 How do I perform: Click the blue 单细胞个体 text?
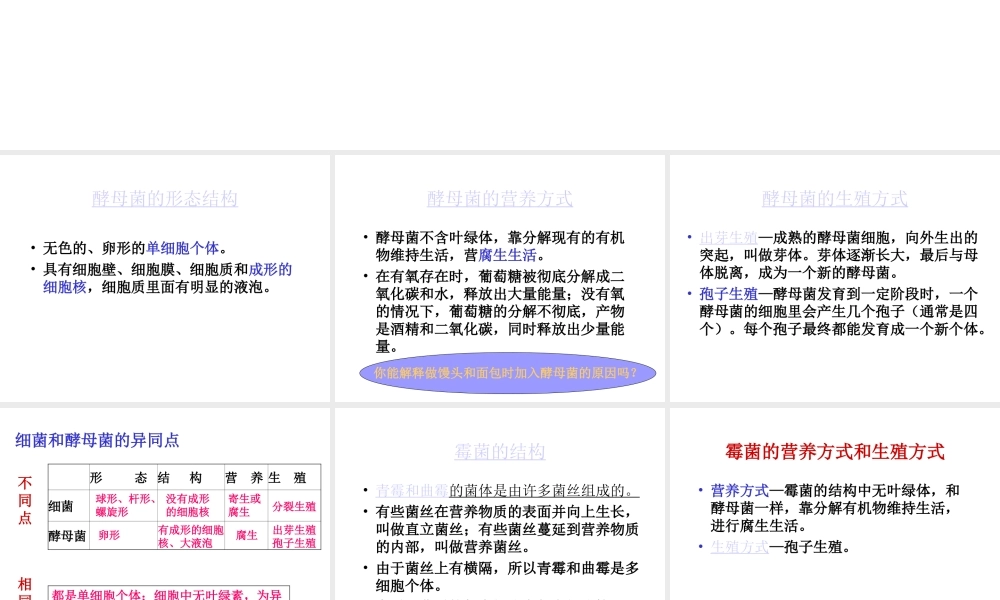182,248
